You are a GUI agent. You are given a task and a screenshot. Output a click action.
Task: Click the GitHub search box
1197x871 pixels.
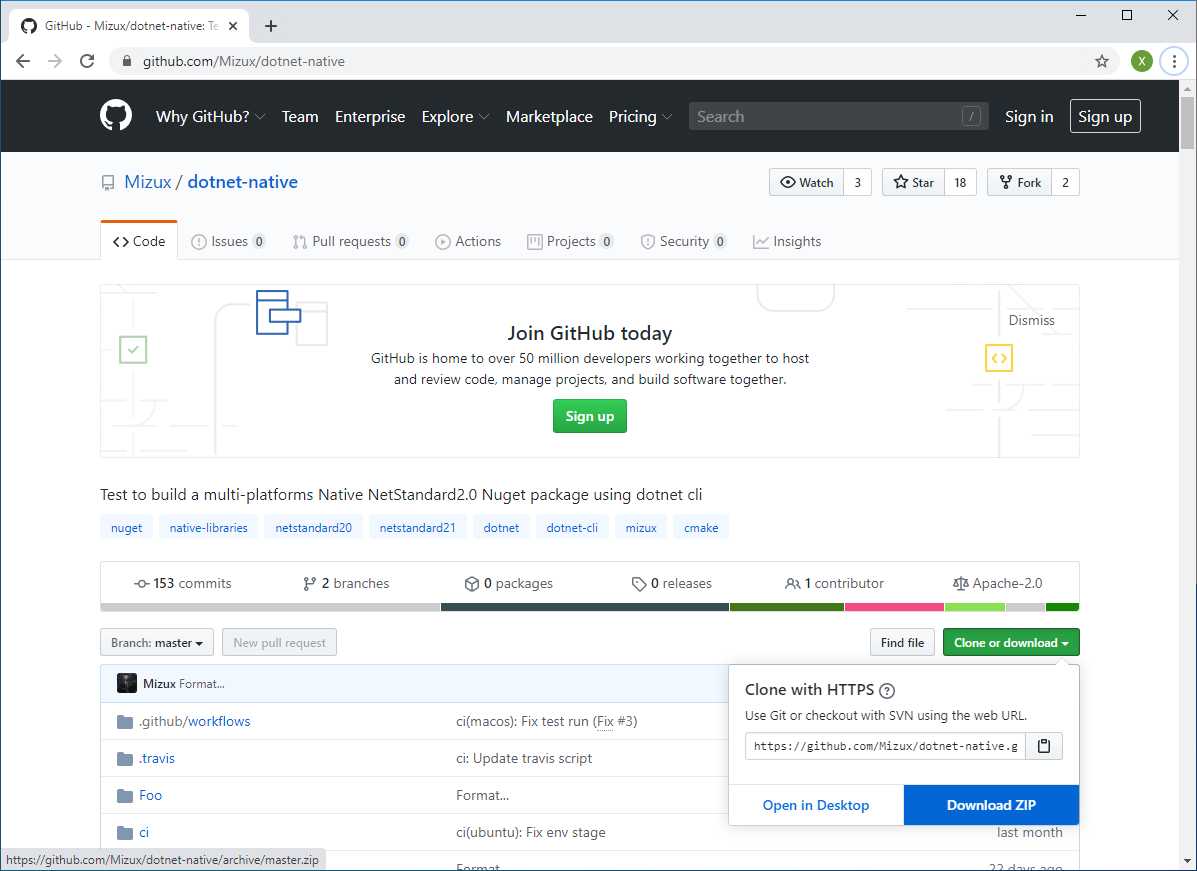pyautogui.click(x=838, y=116)
